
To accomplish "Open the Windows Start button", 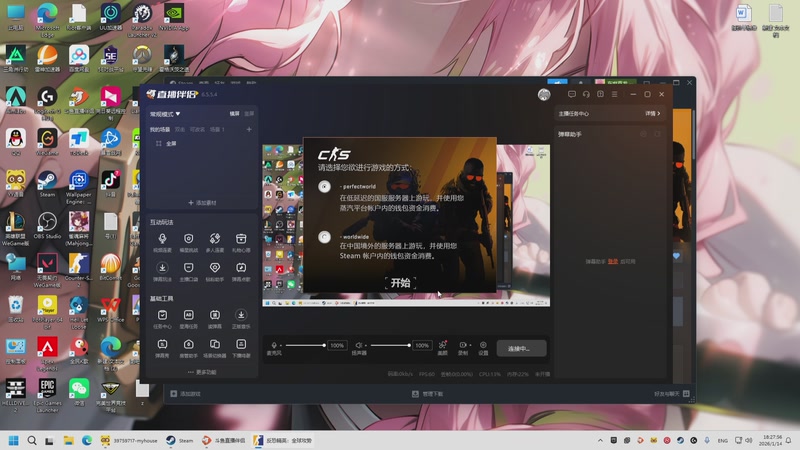I will (14, 440).
